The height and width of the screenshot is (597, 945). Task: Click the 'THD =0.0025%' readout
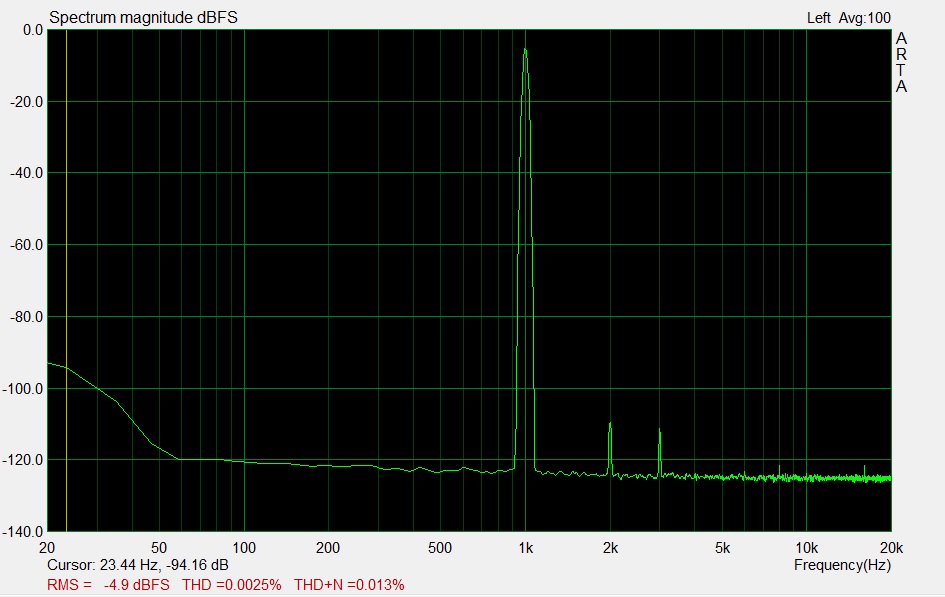[x=231, y=585]
